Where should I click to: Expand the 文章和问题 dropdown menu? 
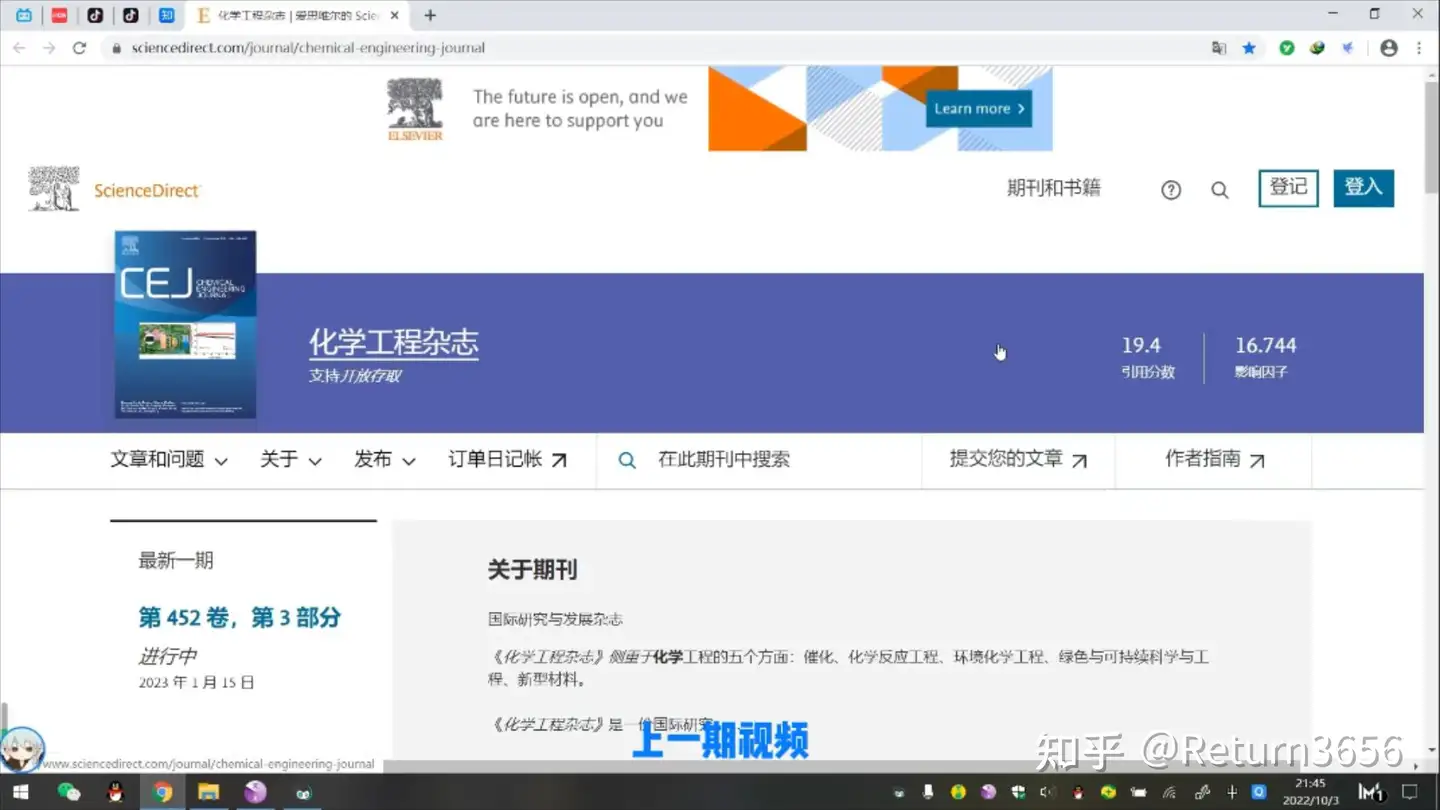169,460
